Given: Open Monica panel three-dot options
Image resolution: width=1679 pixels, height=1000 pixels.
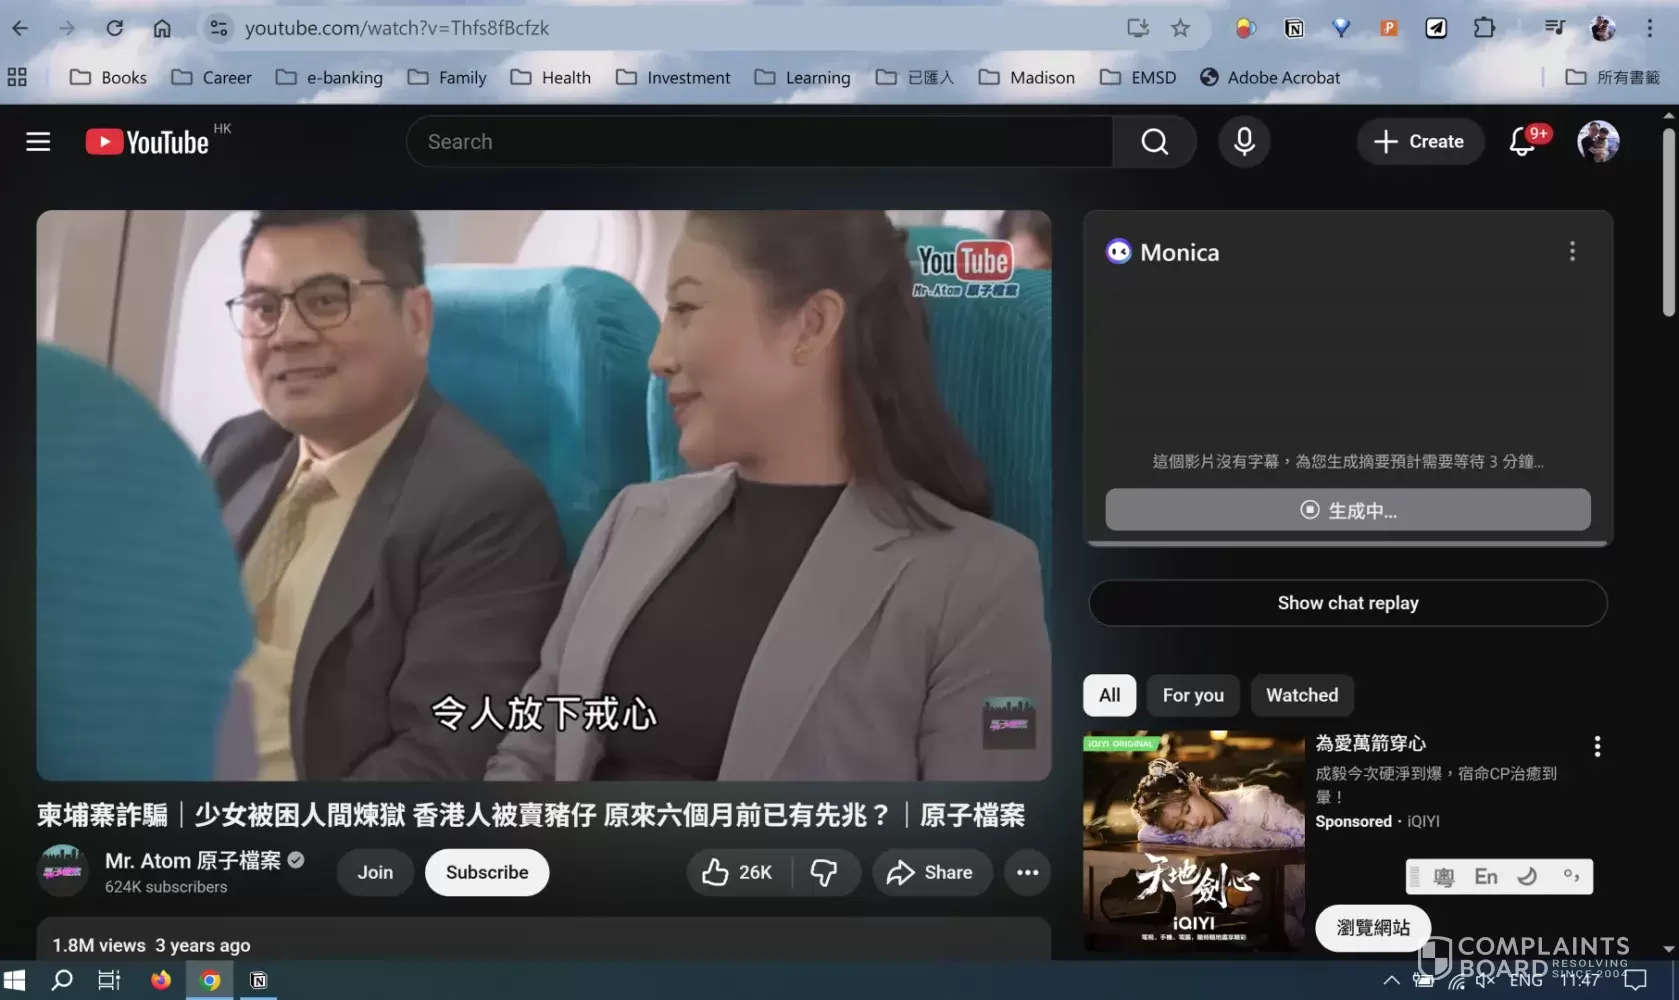Looking at the screenshot, I should [1572, 251].
